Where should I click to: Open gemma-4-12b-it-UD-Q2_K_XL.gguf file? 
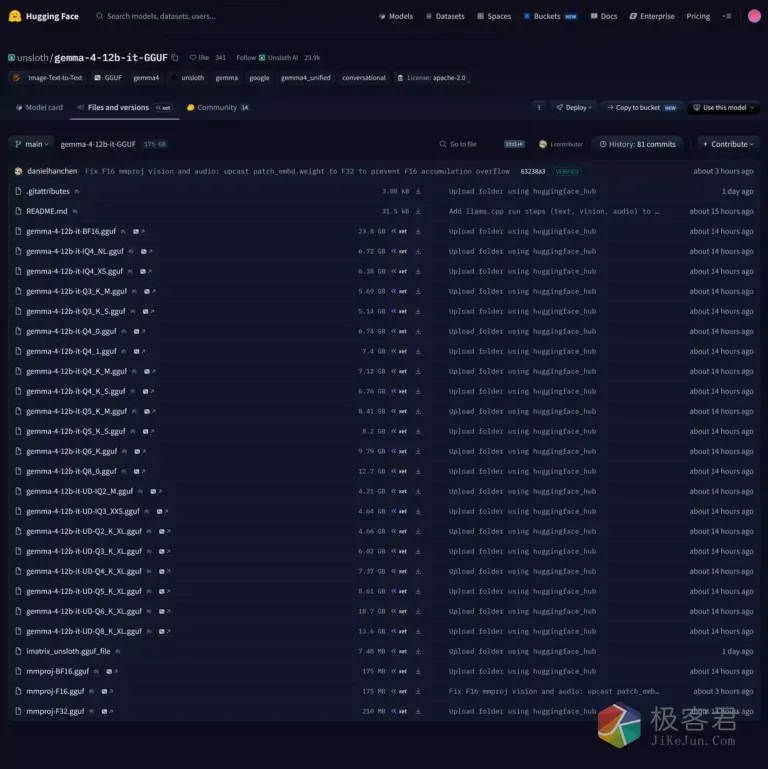pos(83,532)
